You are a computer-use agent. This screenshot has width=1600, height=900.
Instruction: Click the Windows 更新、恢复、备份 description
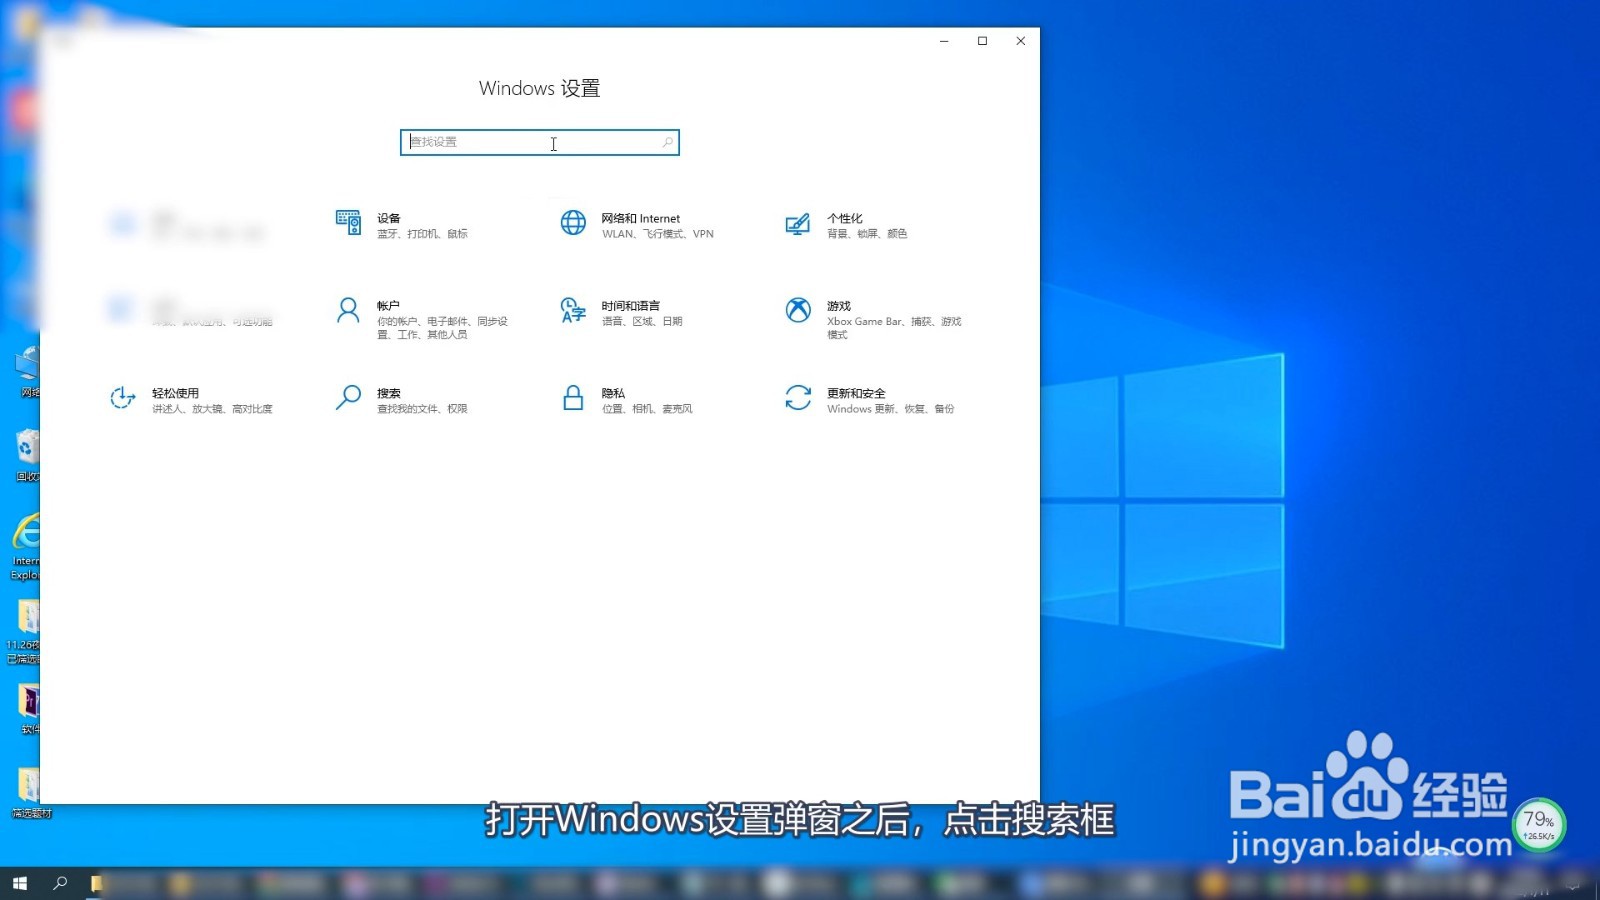click(x=891, y=409)
